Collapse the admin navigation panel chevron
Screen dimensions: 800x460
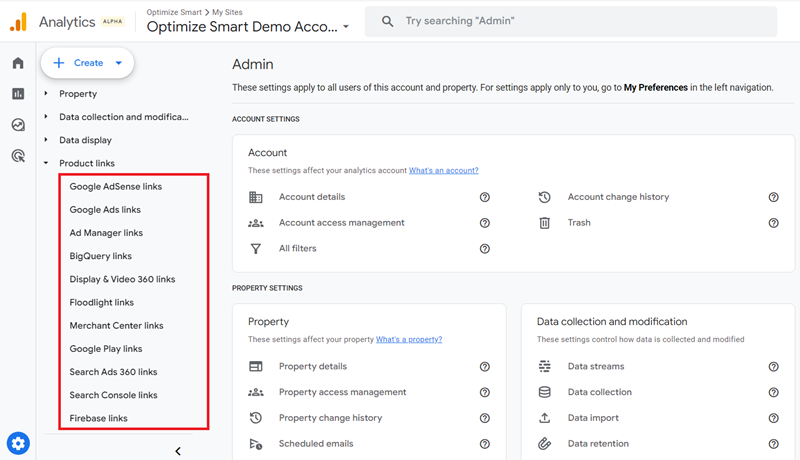tap(178, 451)
